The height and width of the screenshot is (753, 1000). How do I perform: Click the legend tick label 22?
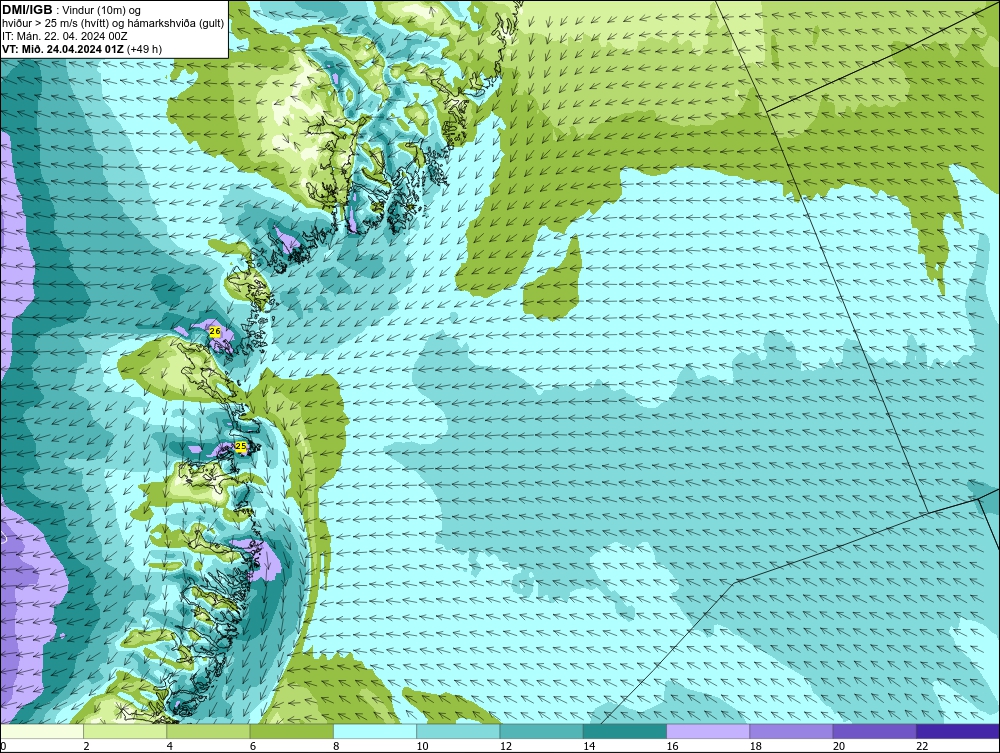(x=922, y=746)
